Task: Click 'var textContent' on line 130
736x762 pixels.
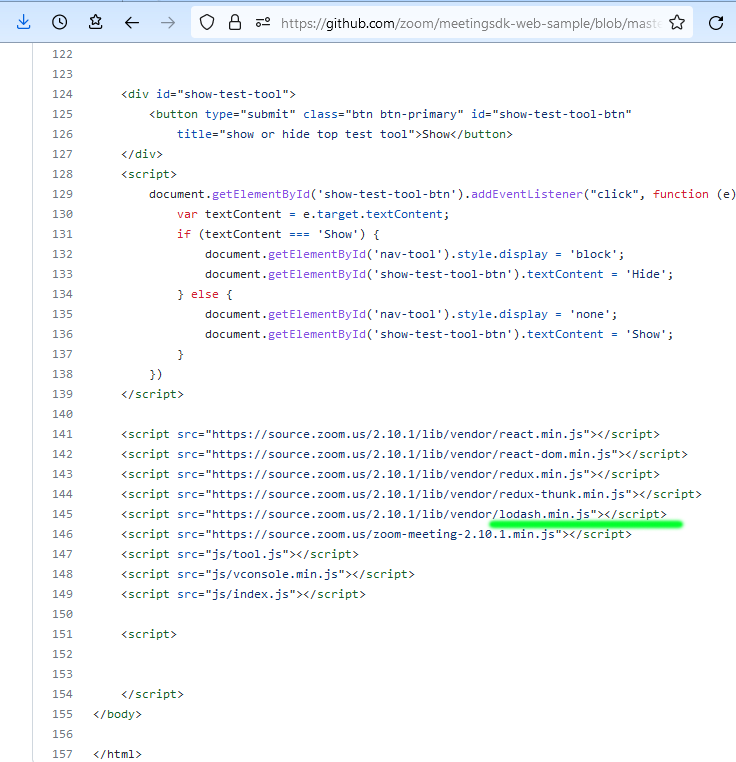Action: pyautogui.click(x=229, y=214)
